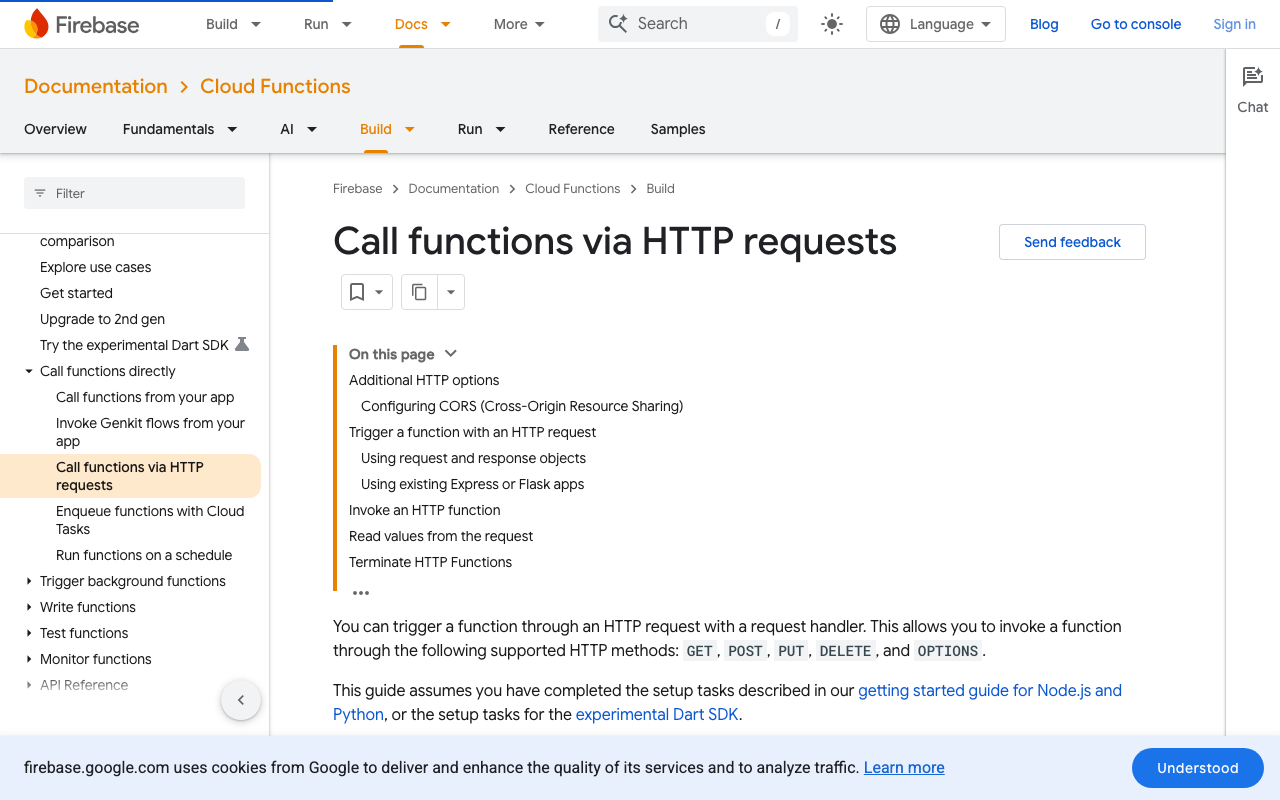Open Invoke Genkit flows from your app
Viewport: 1280px width, 800px height.
[150, 432]
